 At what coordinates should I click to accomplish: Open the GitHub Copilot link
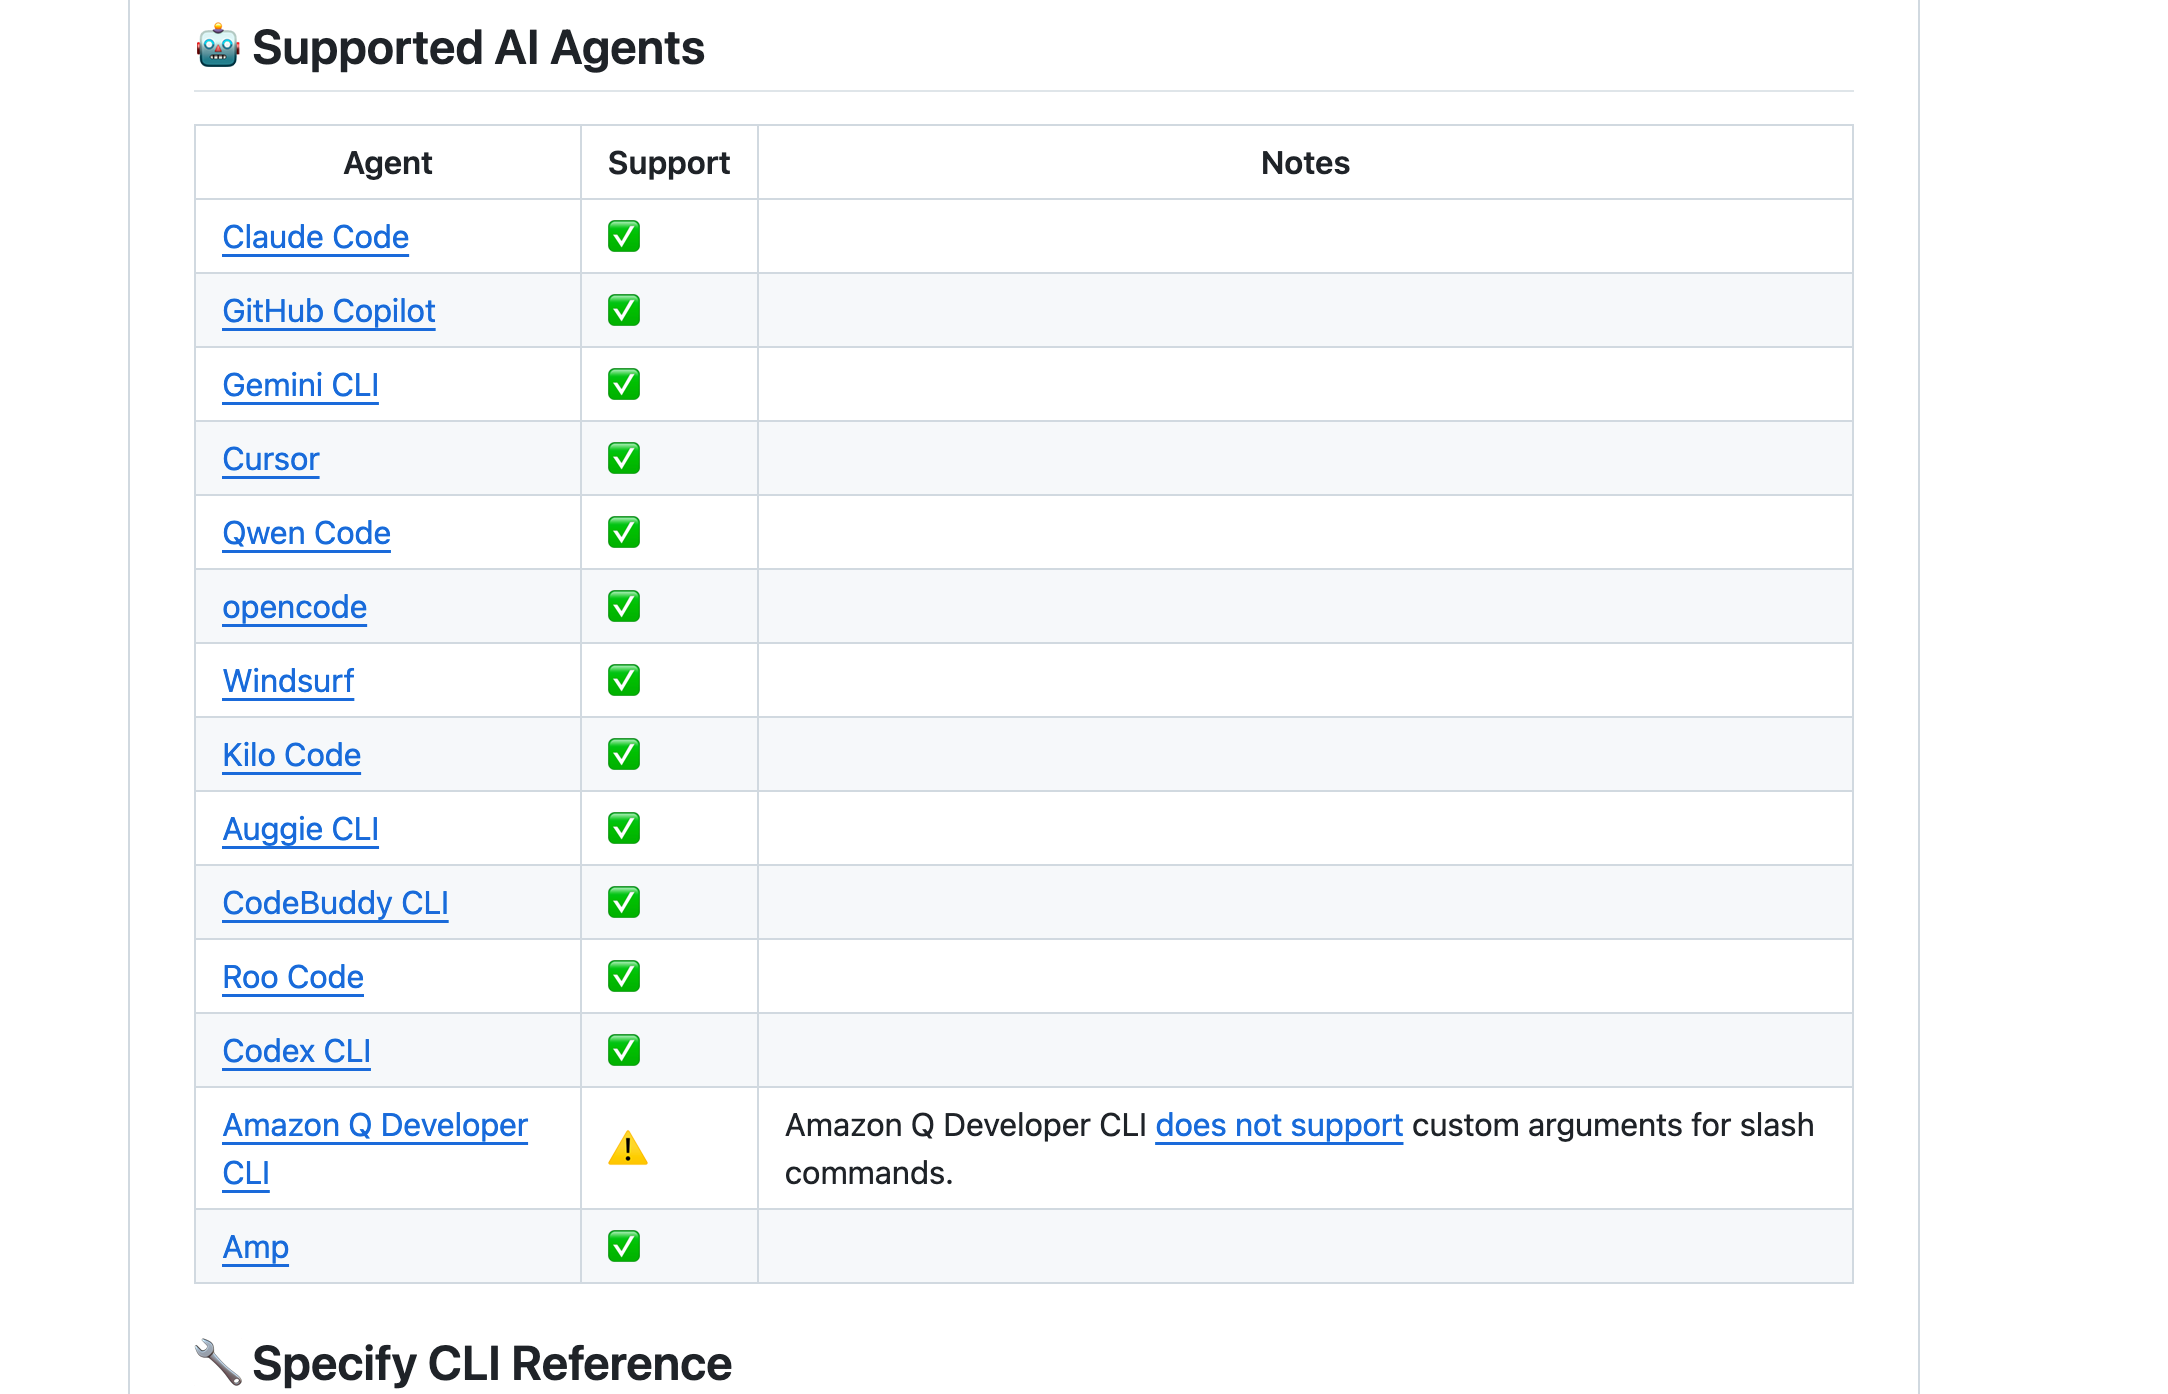point(328,311)
